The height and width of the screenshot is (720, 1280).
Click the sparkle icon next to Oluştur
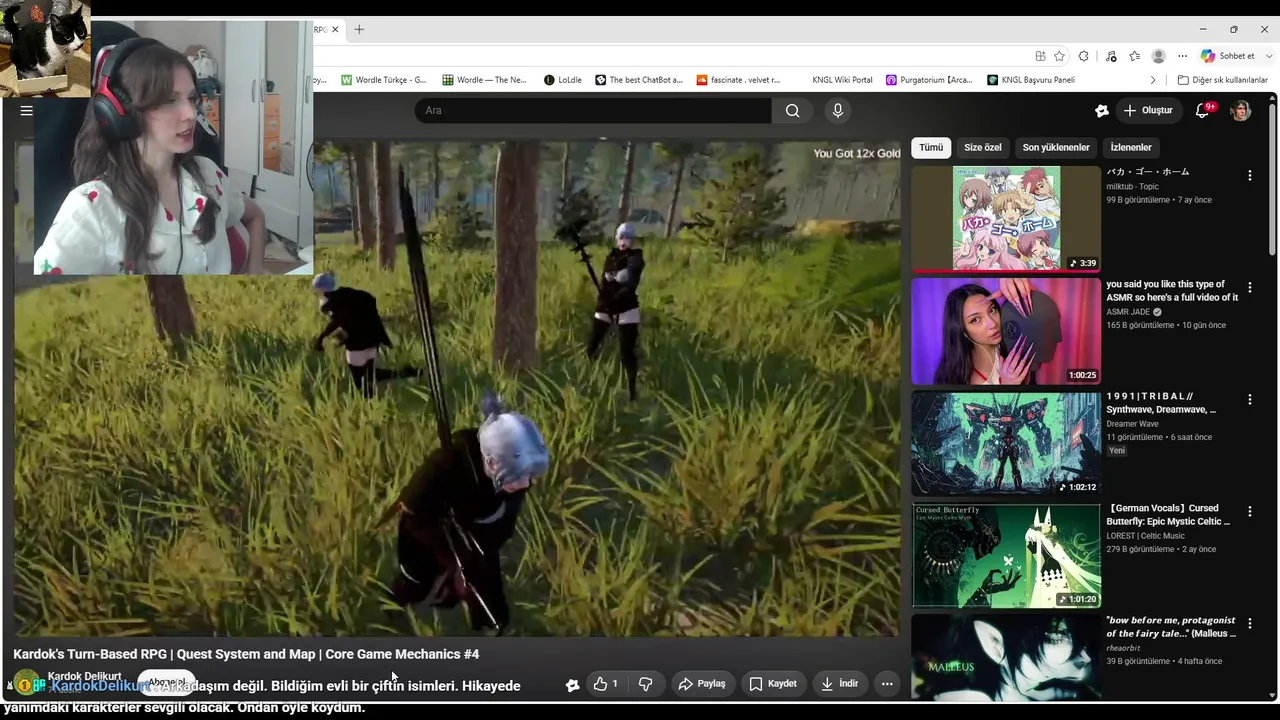coord(1101,110)
